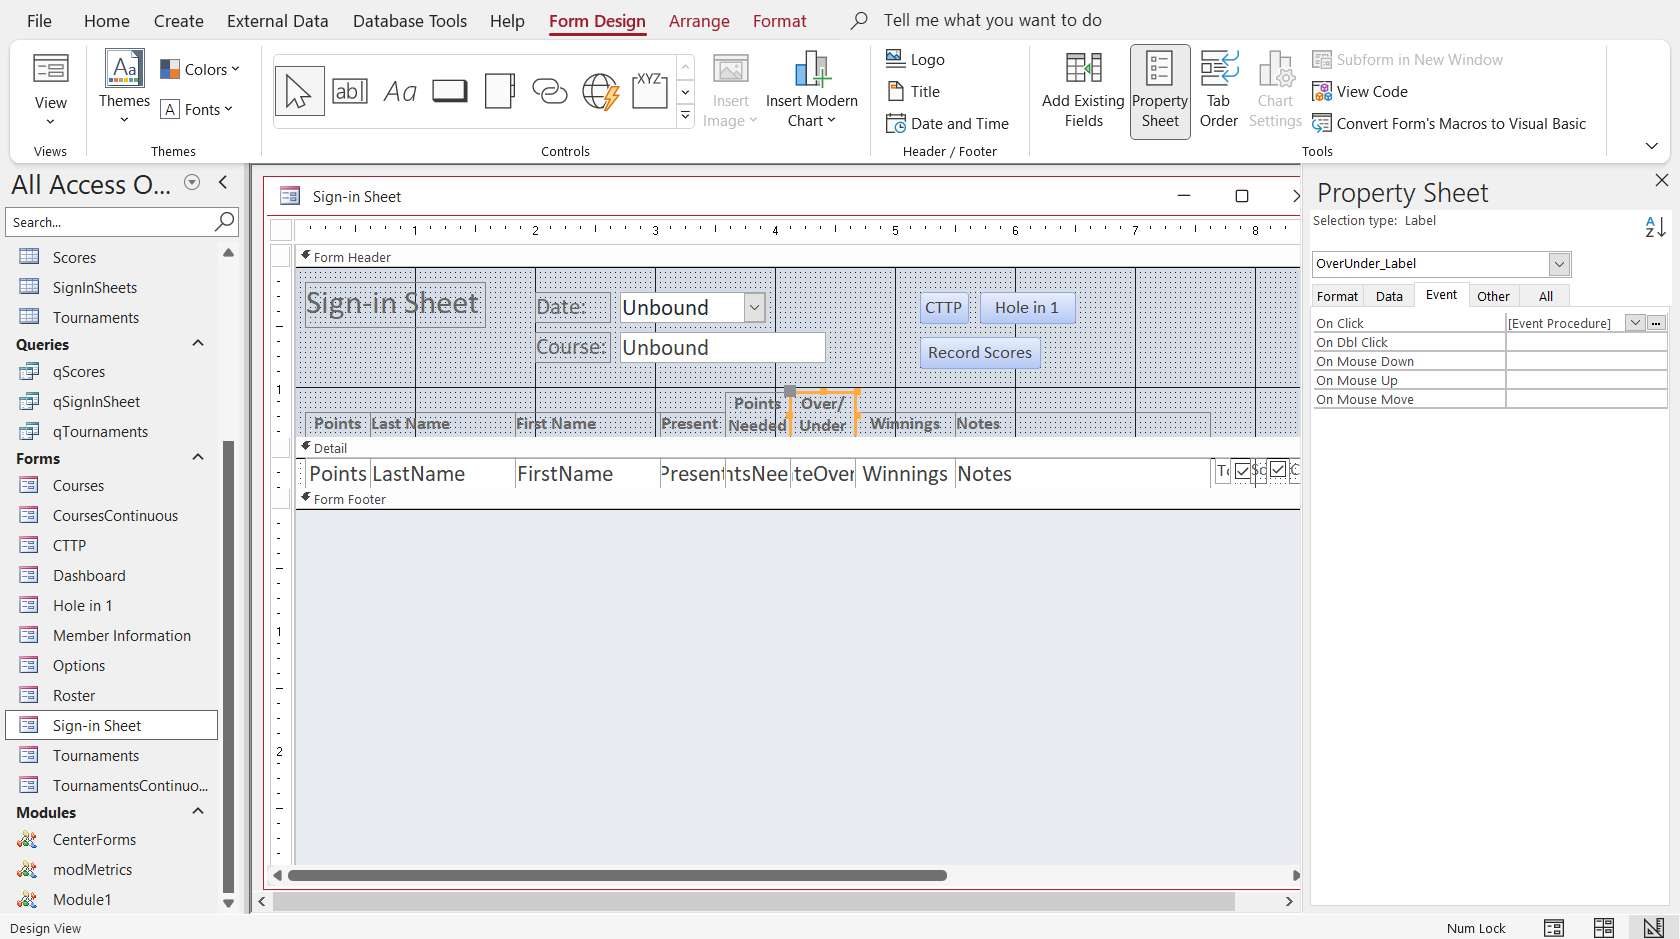The height and width of the screenshot is (939, 1680).
Task: Select the Text Box control tool
Action: pos(350,91)
